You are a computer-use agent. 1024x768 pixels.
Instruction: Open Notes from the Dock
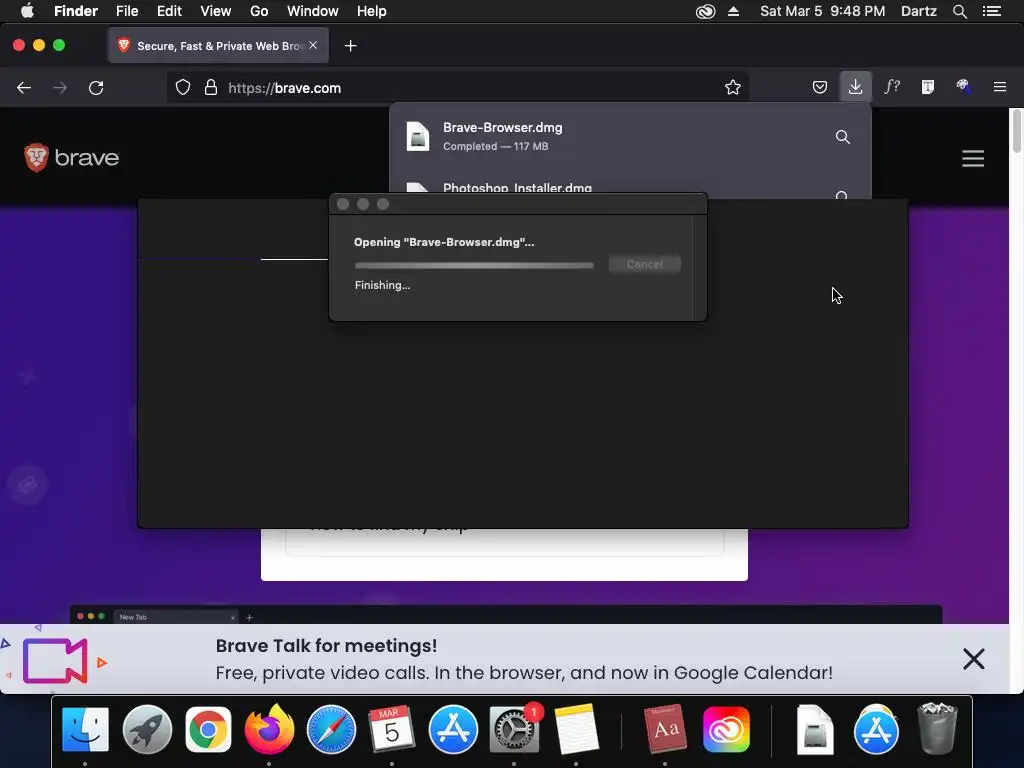(576, 729)
